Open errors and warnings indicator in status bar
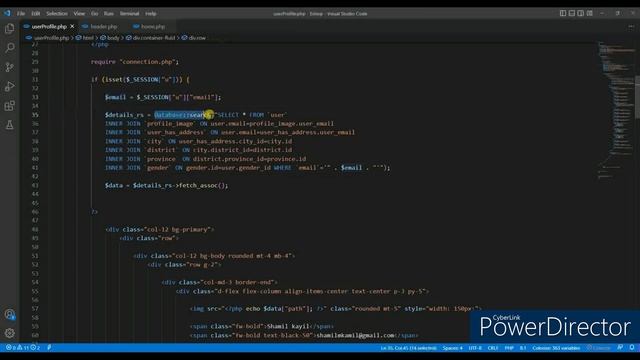This screenshot has height=360, width=640. click(x=23, y=348)
